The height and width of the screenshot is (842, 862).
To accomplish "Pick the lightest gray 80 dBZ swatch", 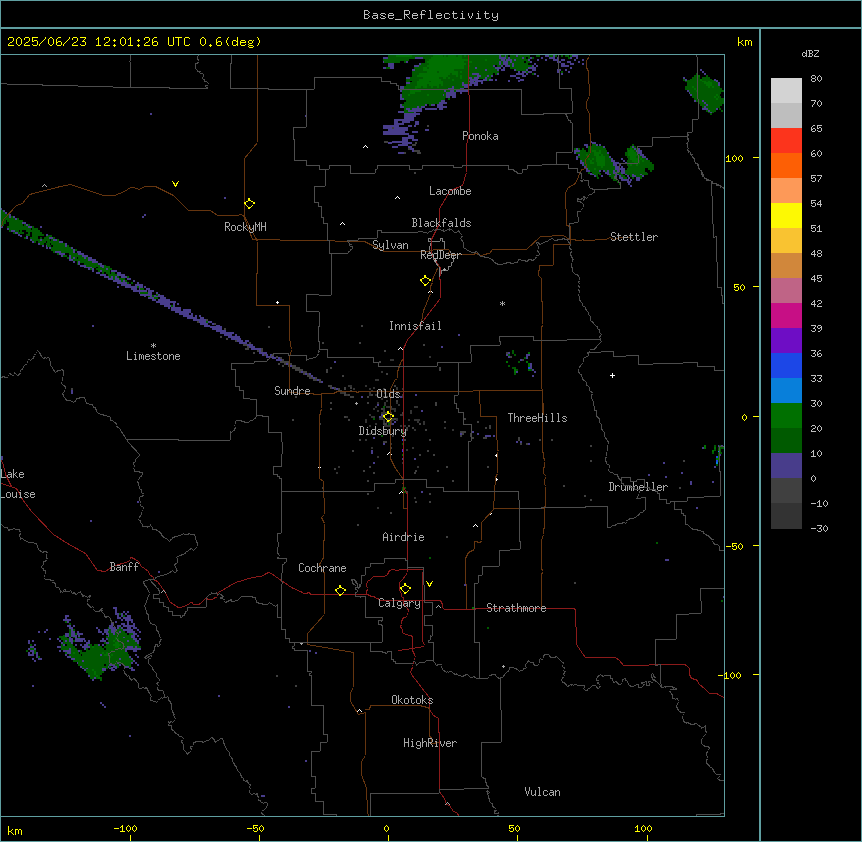I will pos(786,90).
